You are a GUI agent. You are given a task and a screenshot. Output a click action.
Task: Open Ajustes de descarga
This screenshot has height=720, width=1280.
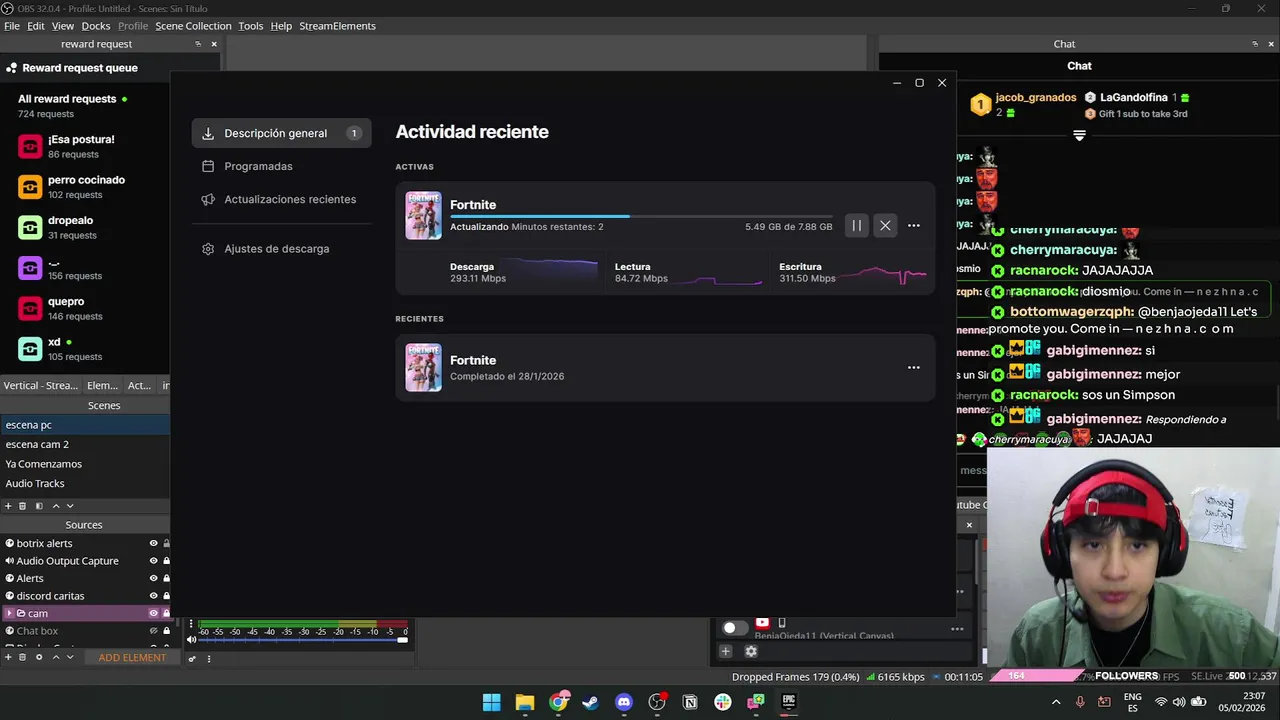pos(281,249)
